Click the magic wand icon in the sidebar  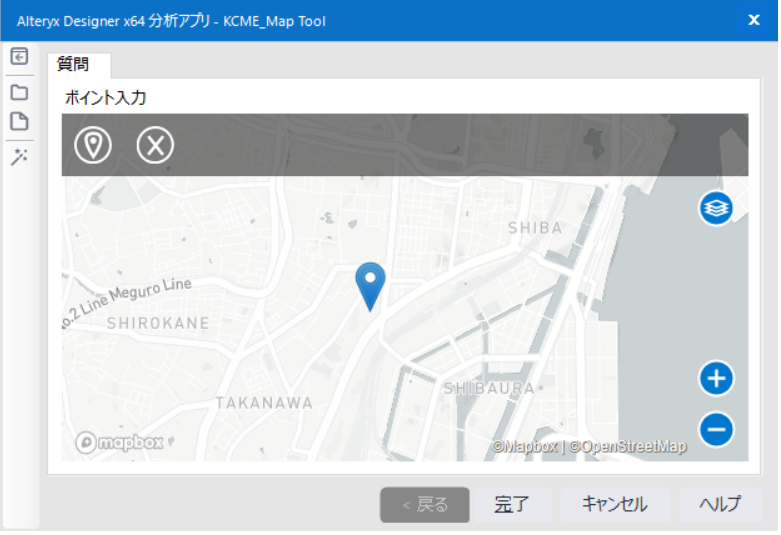(18, 157)
